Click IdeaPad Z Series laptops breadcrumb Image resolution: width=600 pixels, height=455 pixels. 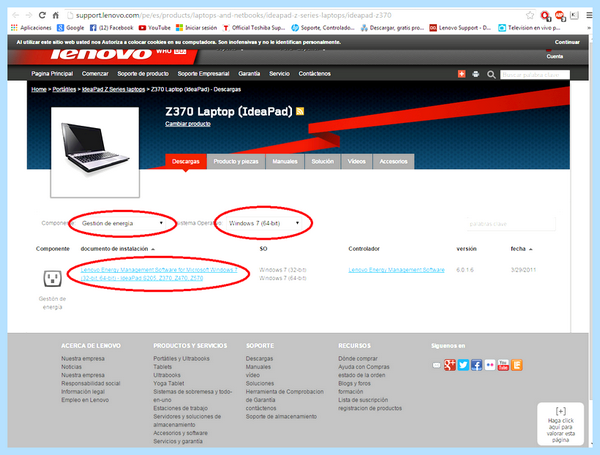pos(113,89)
